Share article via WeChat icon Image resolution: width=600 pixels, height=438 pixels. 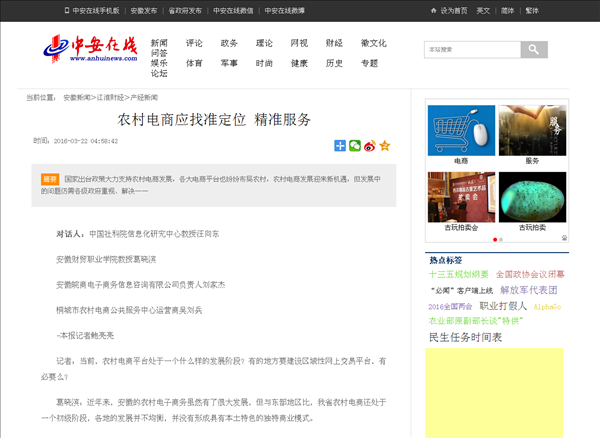[x=355, y=146]
